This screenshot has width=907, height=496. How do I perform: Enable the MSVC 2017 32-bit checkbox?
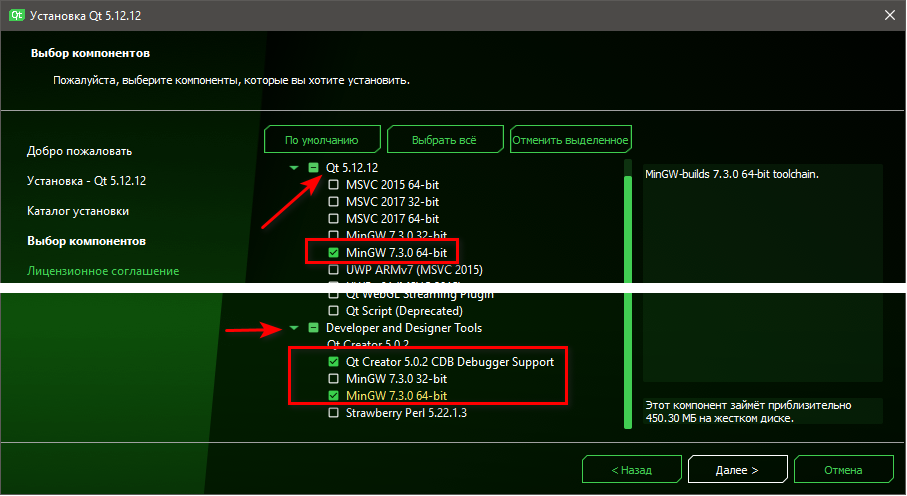[x=334, y=202]
